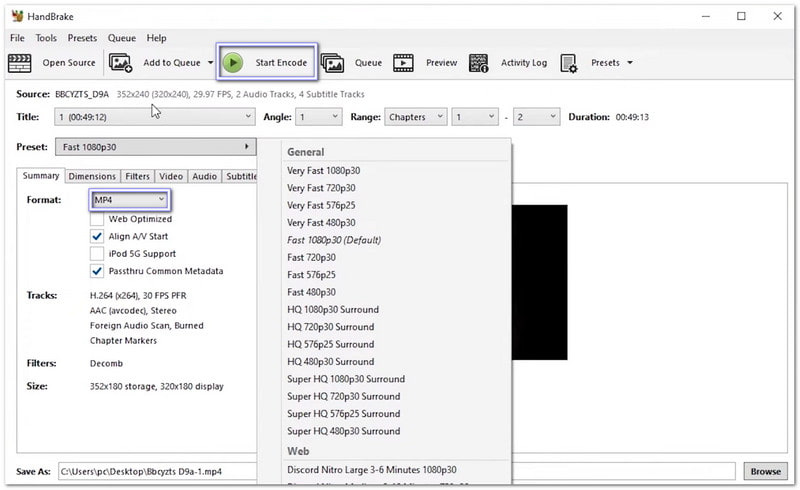Click the Chapter Markers track text
This screenshot has height=490, width=800.
tap(123, 340)
